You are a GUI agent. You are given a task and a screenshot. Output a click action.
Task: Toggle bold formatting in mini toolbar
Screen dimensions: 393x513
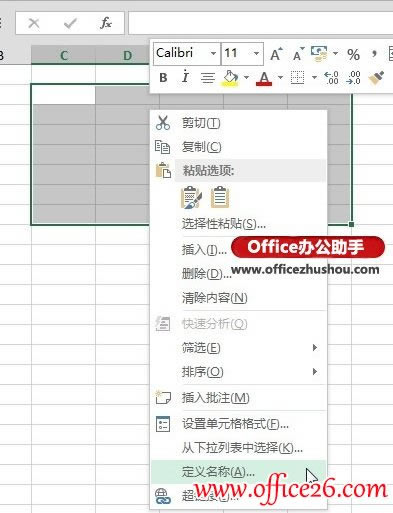163,78
